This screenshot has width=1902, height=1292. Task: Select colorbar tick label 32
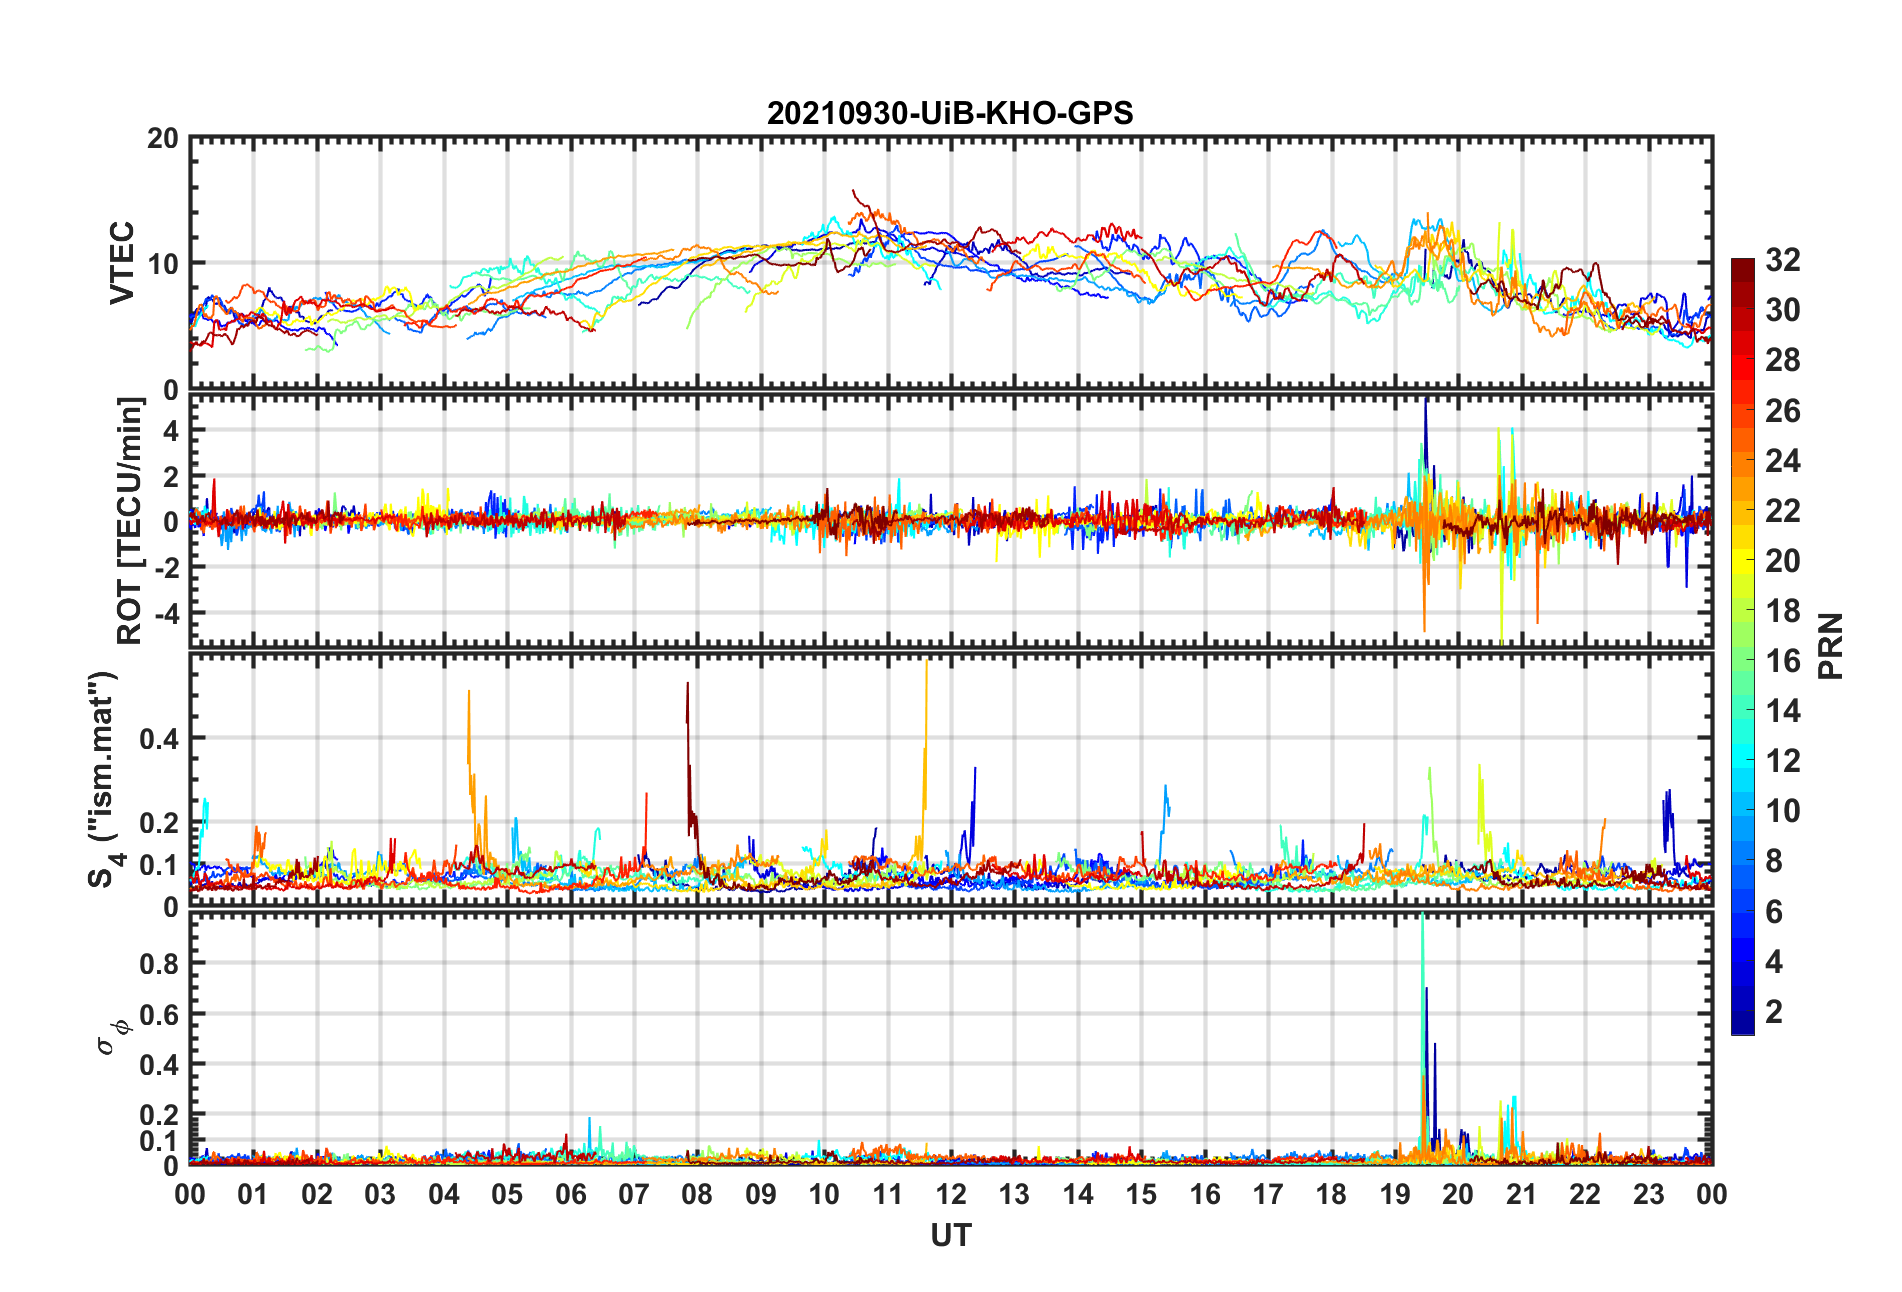click(x=1783, y=260)
